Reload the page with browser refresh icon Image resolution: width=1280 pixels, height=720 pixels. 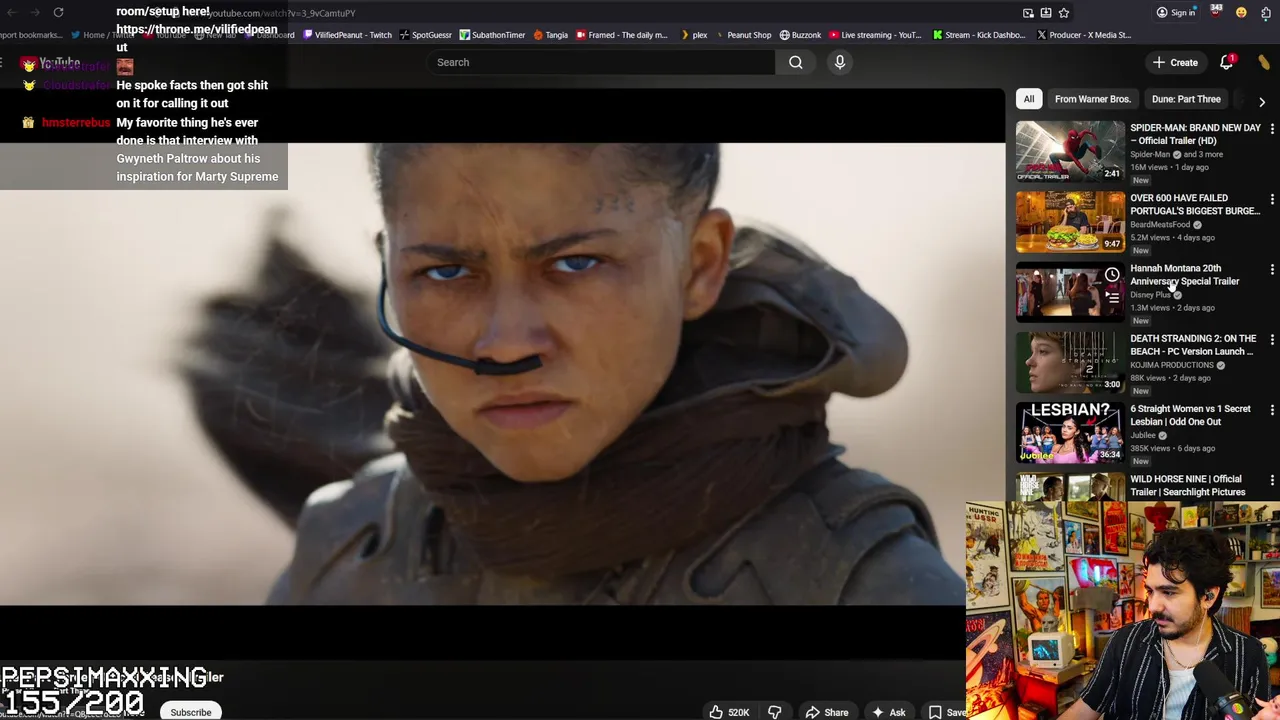[x=58, y=12]
